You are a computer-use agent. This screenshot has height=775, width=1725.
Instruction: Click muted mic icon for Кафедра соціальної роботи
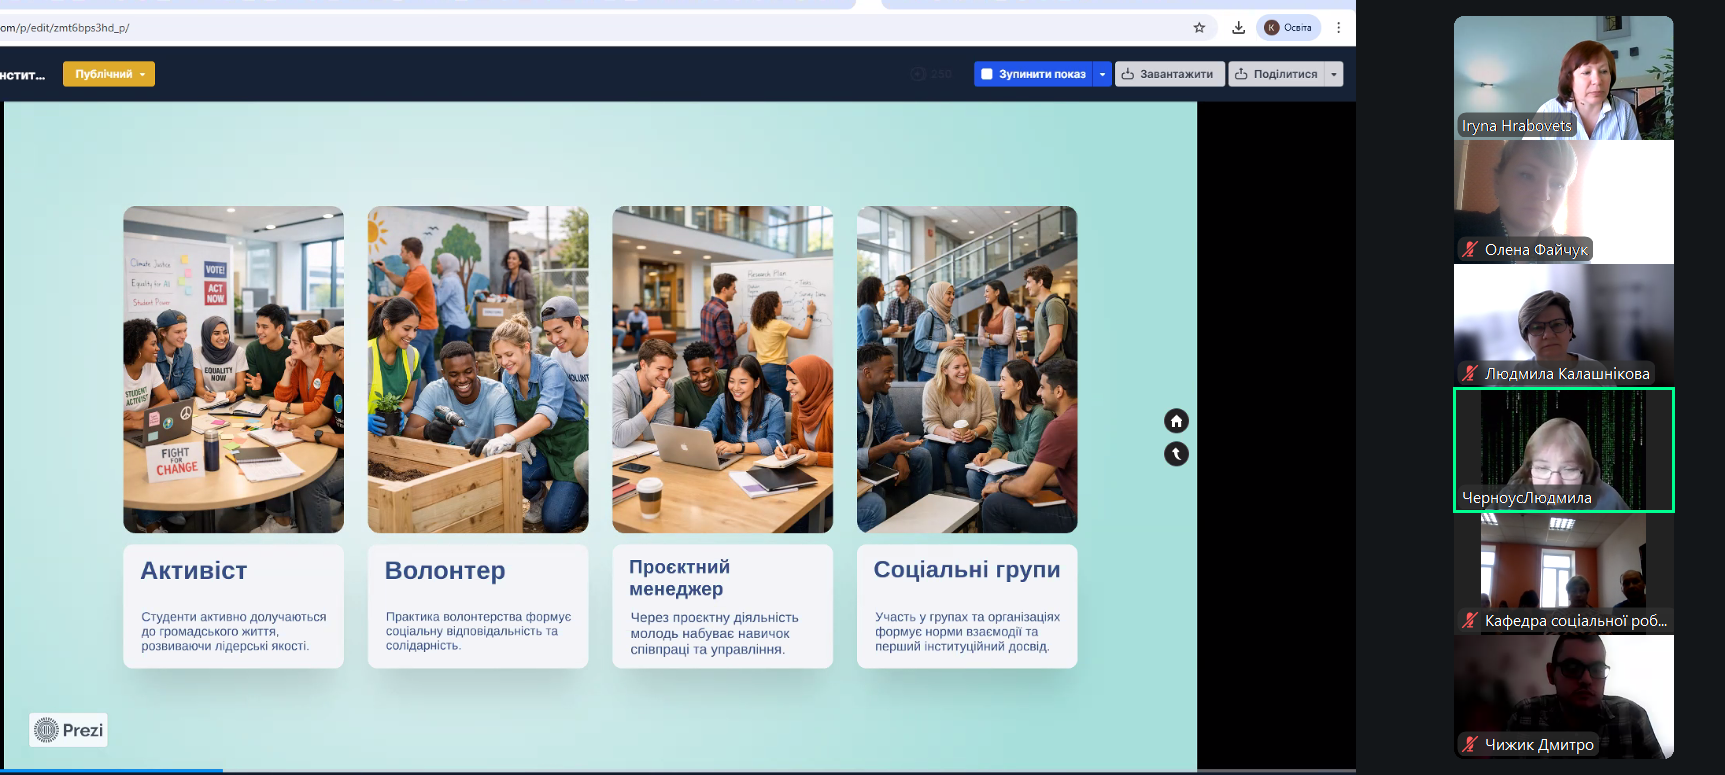[x=1469, y=620]
